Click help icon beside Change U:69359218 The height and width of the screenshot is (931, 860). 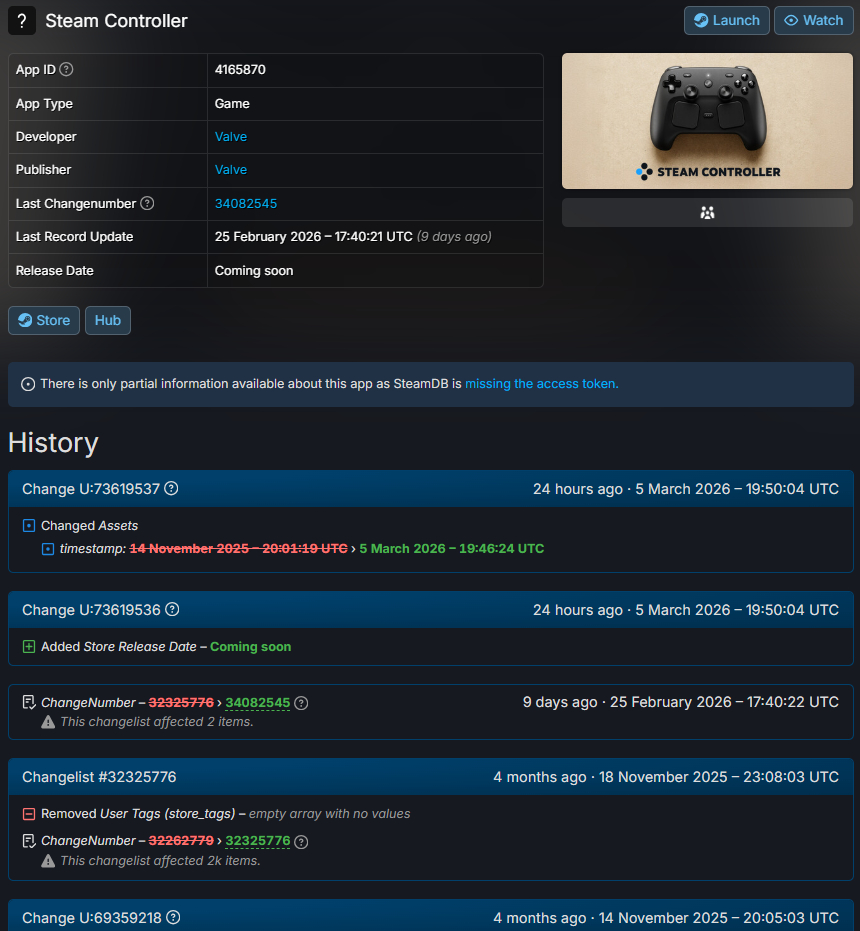click(x=172, y=918)
